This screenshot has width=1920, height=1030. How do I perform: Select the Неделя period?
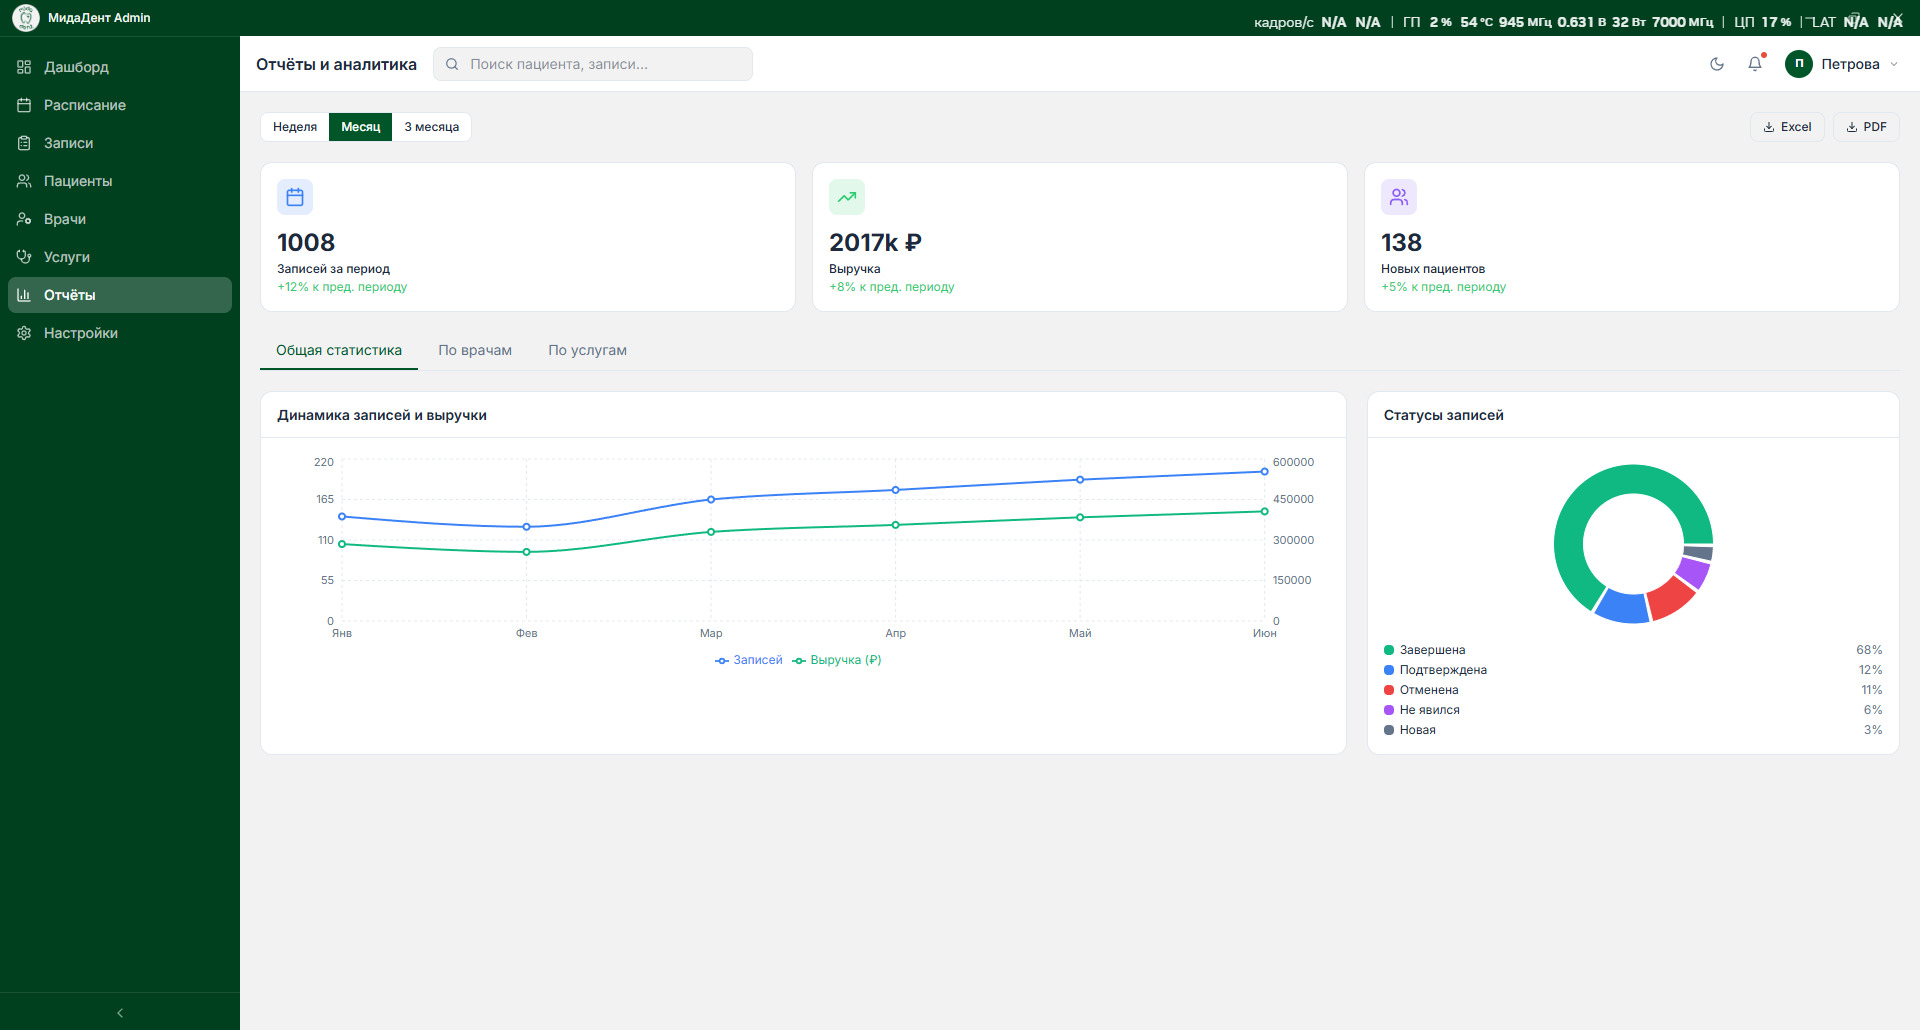295,127
